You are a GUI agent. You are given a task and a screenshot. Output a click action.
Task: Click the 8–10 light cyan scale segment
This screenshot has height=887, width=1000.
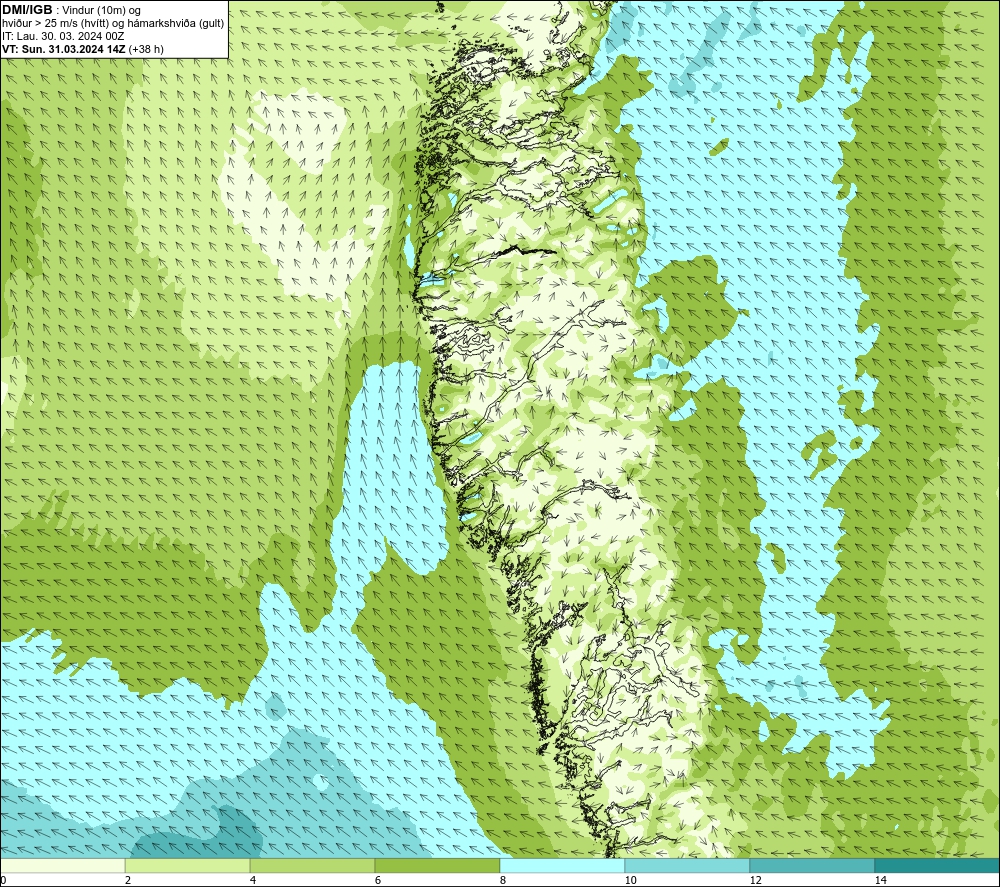pyautogui.click(x=562, y=865)
